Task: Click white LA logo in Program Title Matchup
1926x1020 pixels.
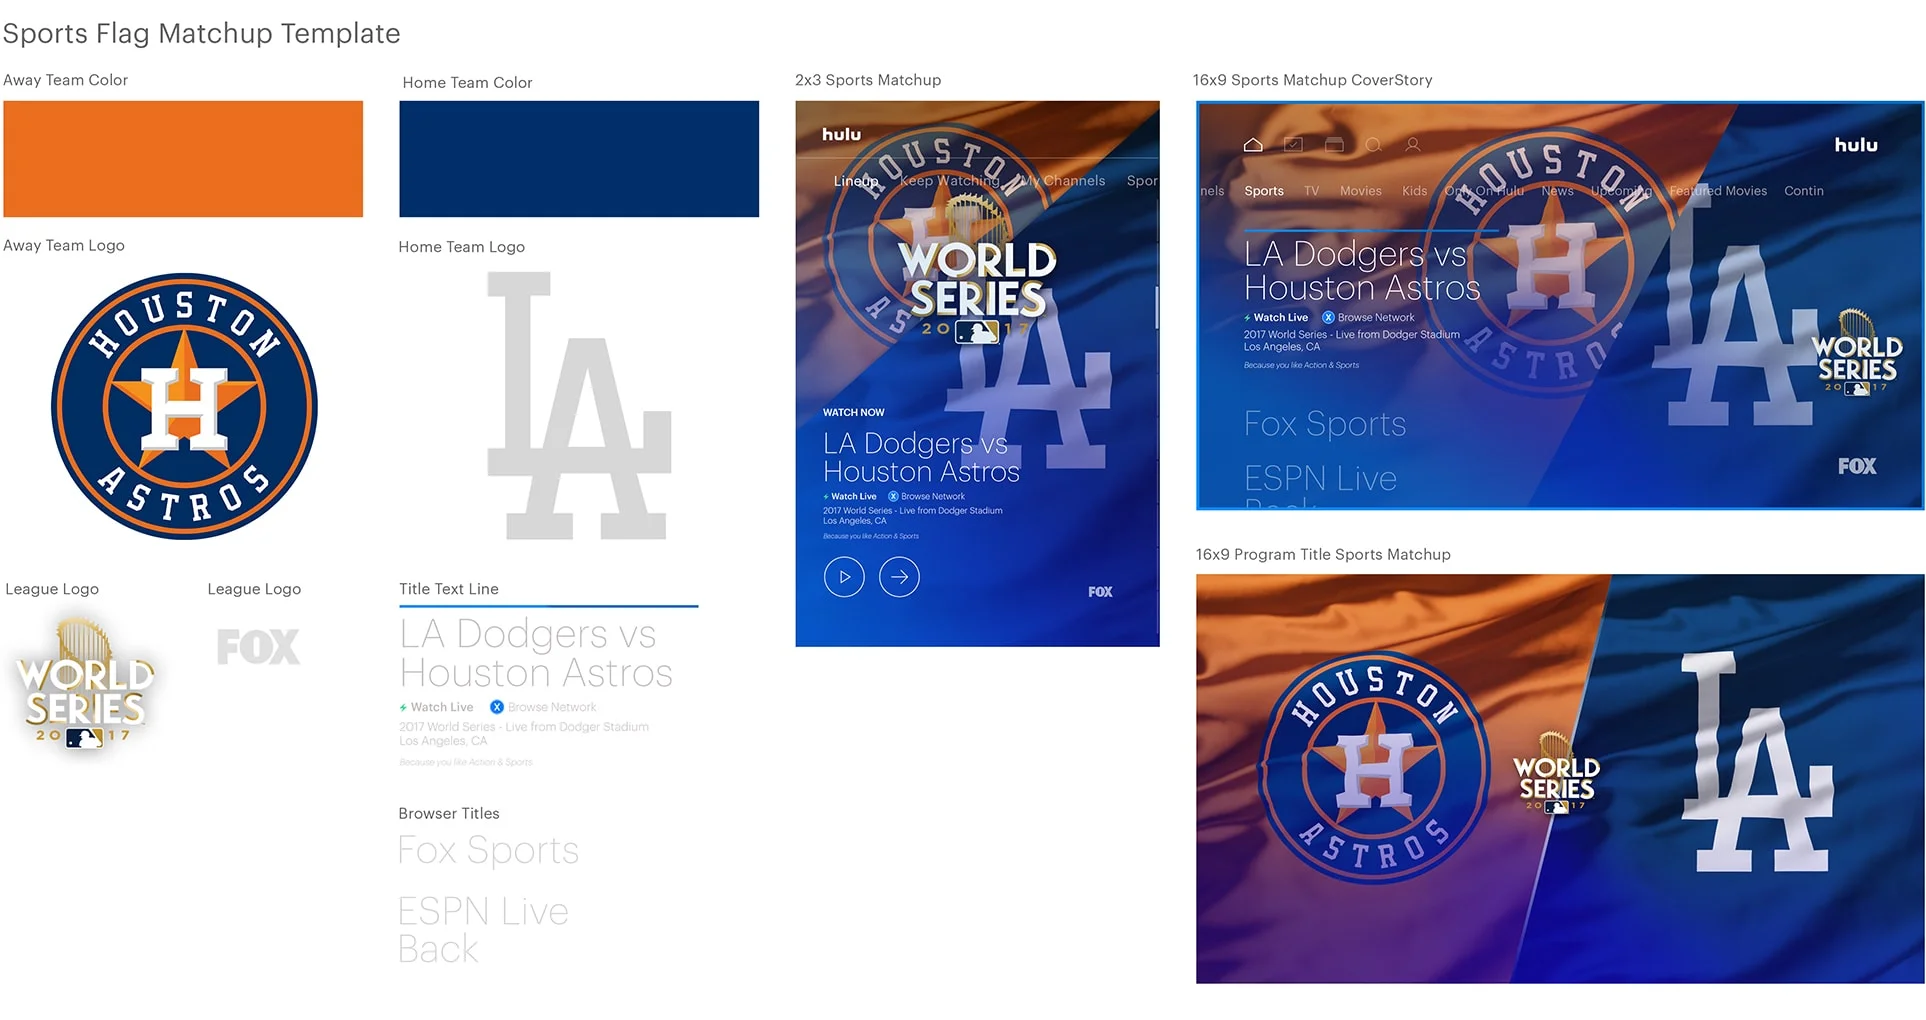Action: (1757, 762)
